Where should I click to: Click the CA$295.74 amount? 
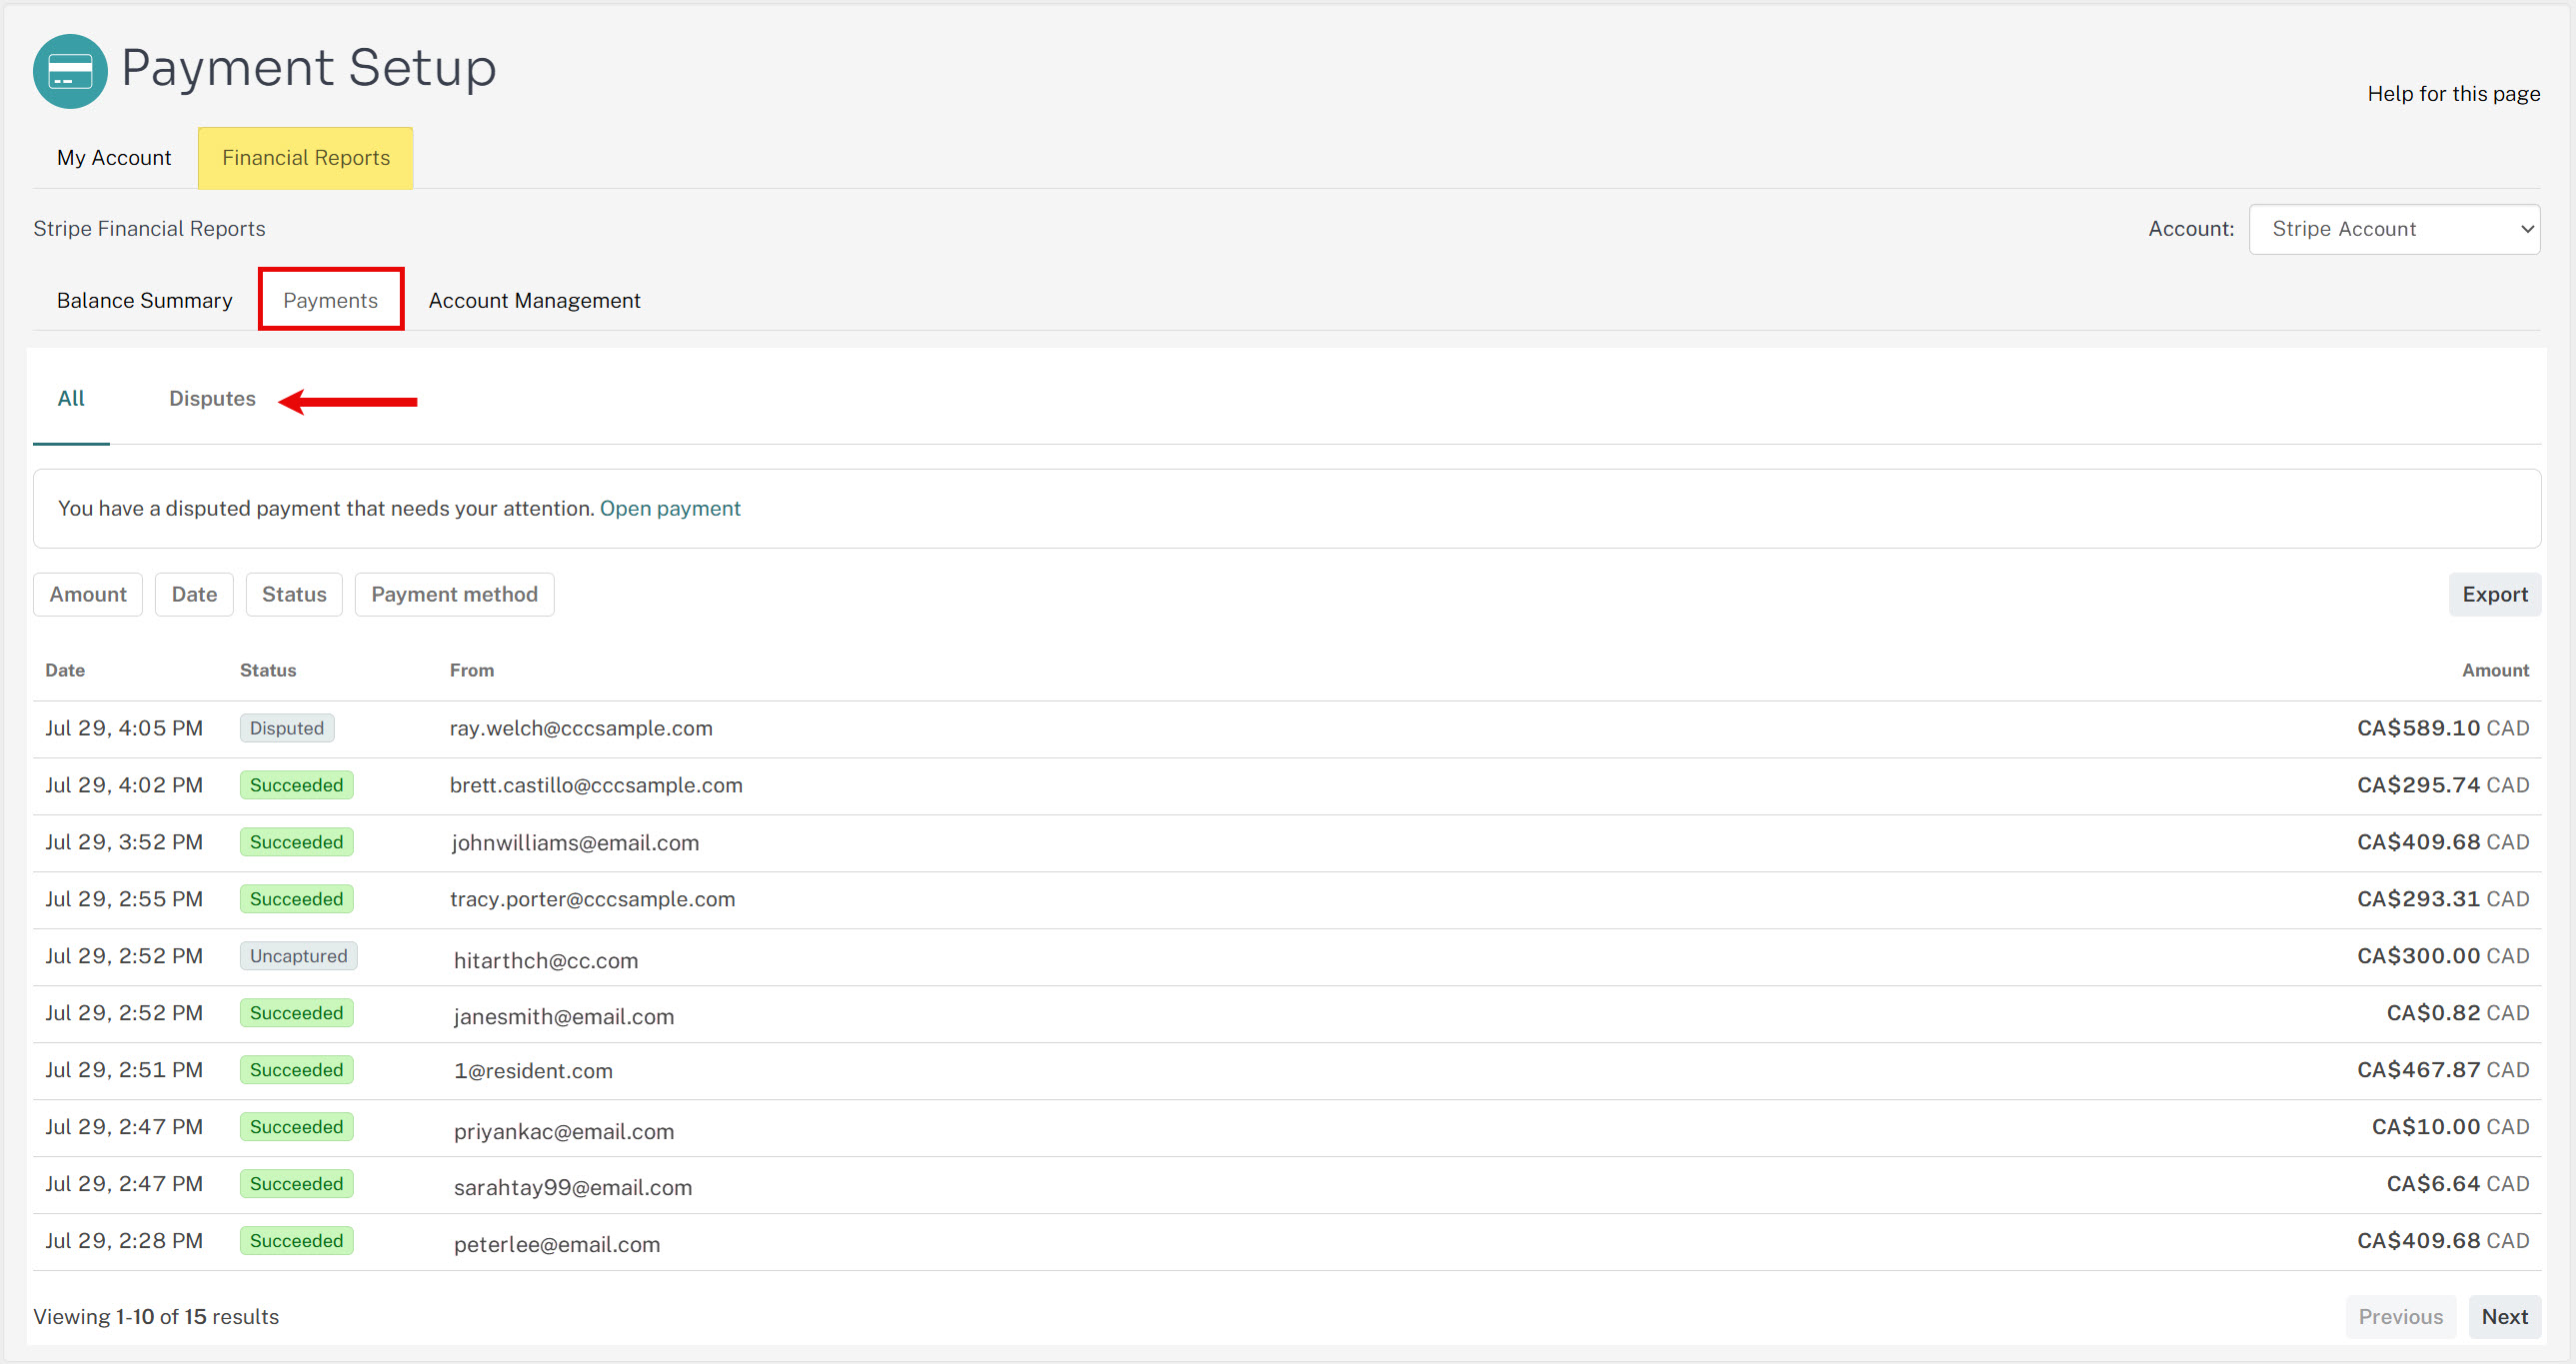tap(2443, 785)
